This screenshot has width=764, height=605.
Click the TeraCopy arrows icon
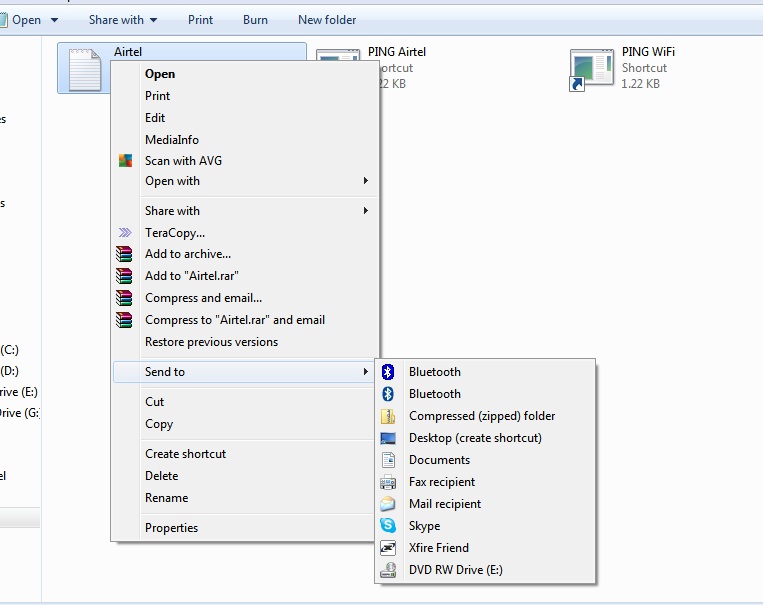pyautogui.click(x=125, y=233)
